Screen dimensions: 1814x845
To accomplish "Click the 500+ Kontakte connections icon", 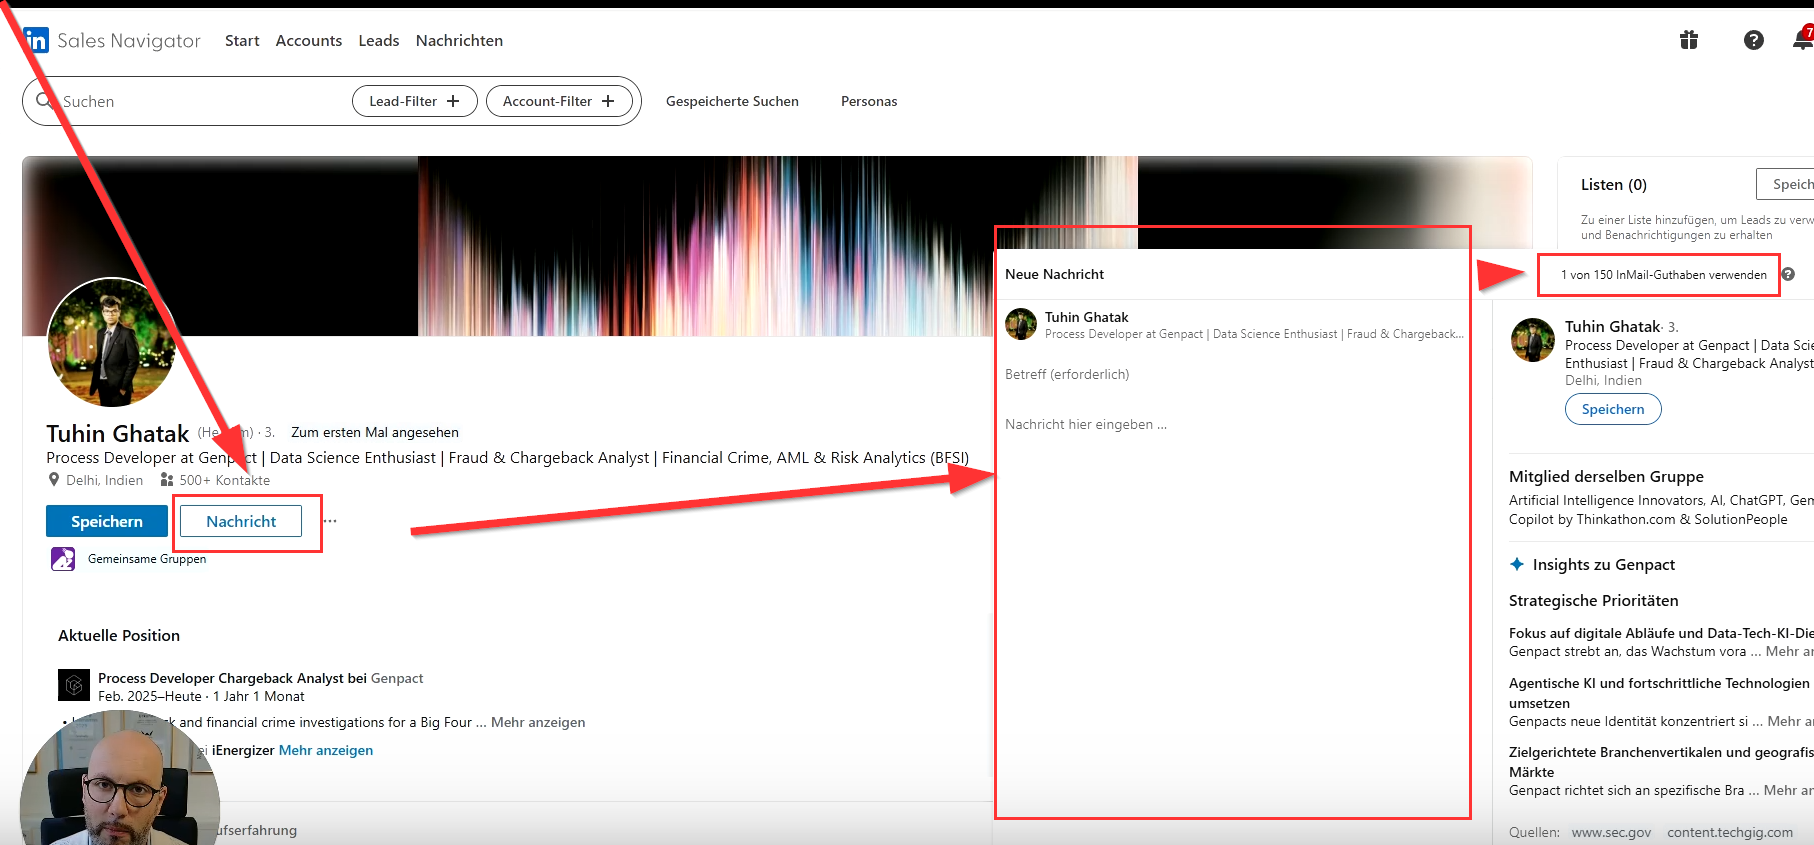I will [x=167, y=480].
